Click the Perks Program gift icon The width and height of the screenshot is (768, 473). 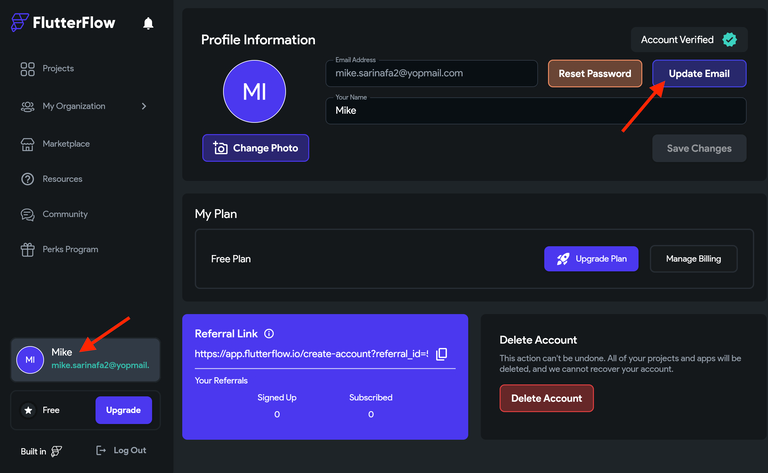point(27,250)
